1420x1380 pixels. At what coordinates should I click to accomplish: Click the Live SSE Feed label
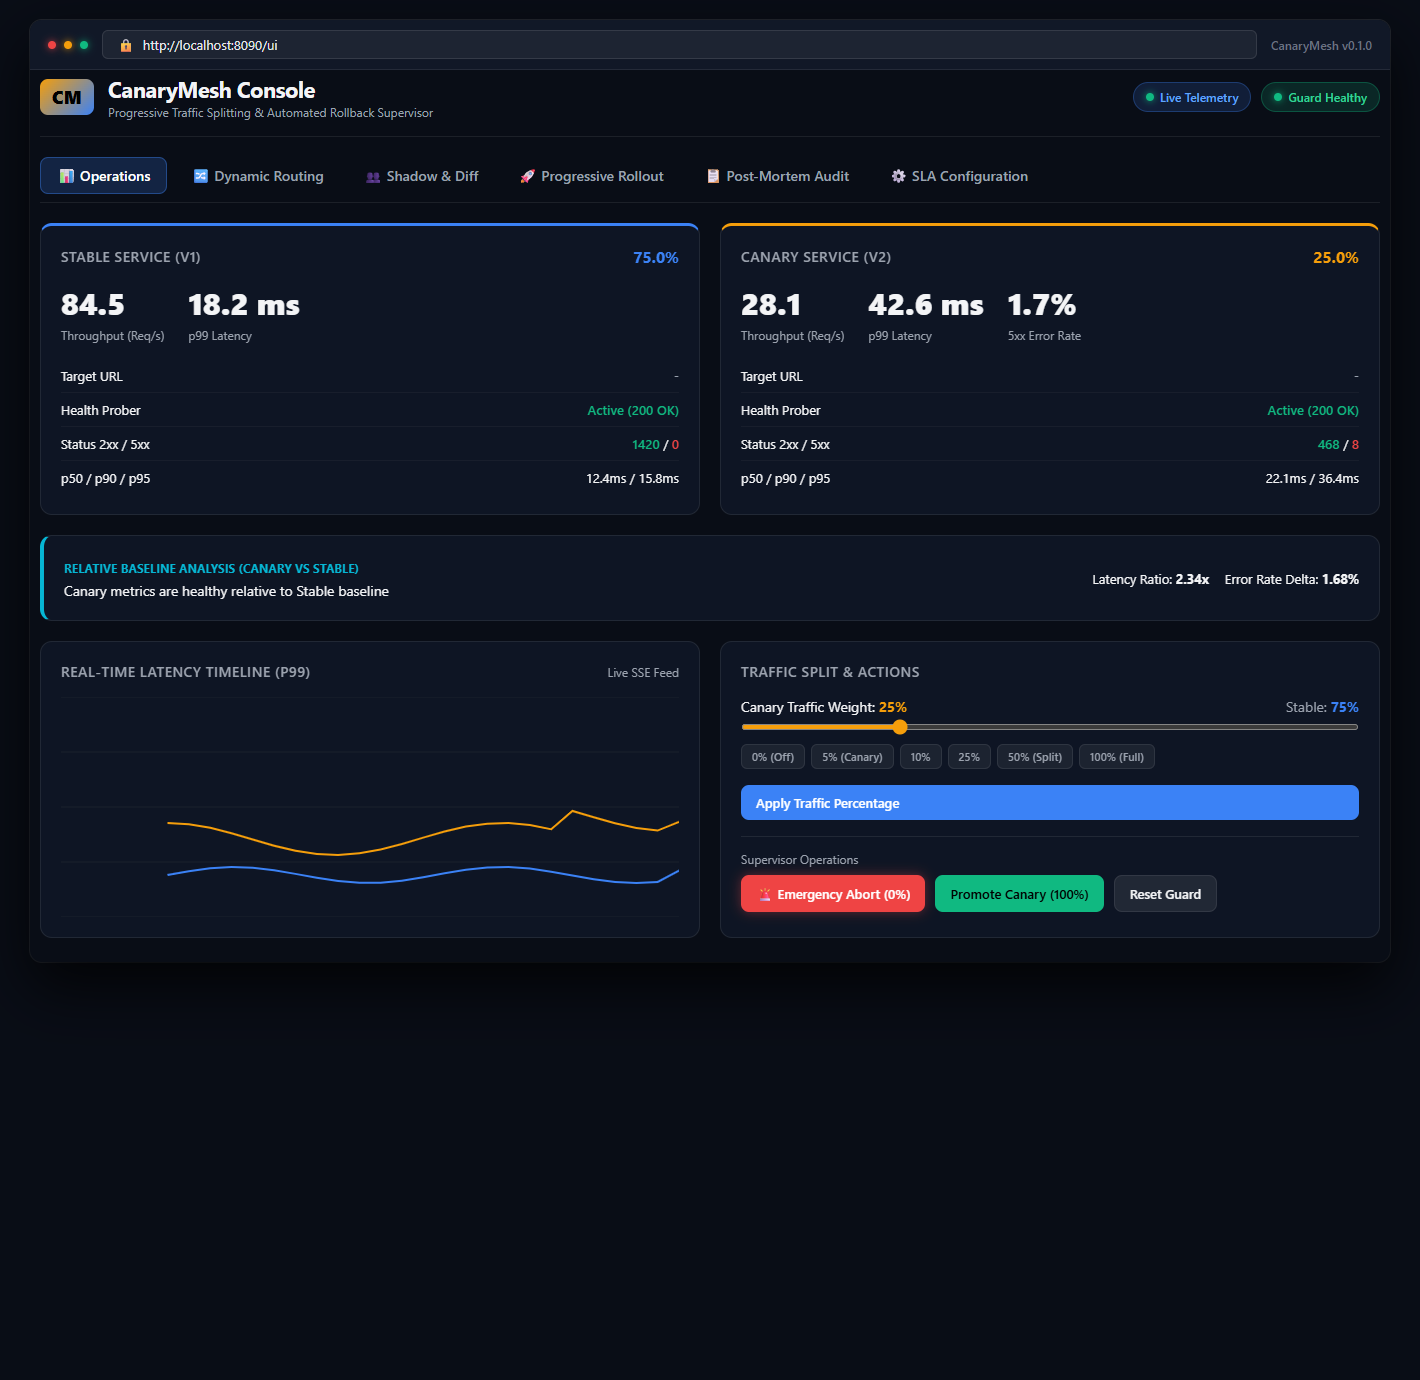click(643, 673)
